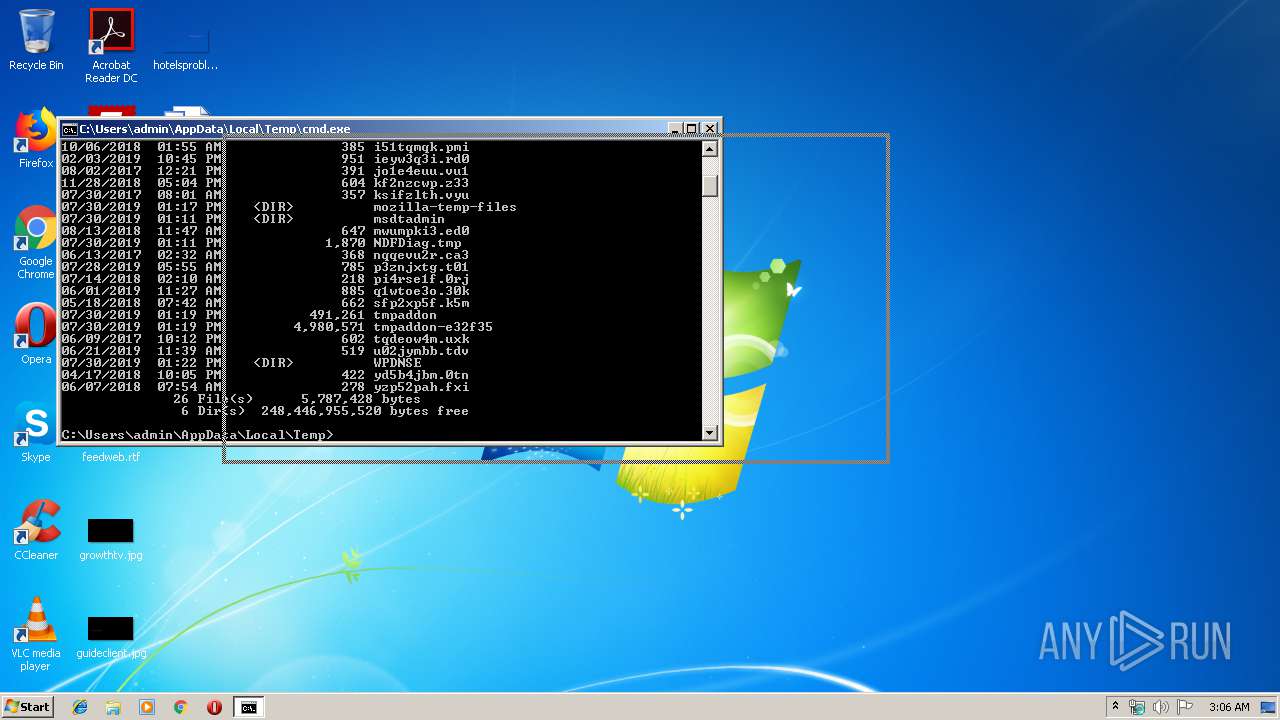Click the pi4rse1f.0rj file entry

[x=421, y=279]
